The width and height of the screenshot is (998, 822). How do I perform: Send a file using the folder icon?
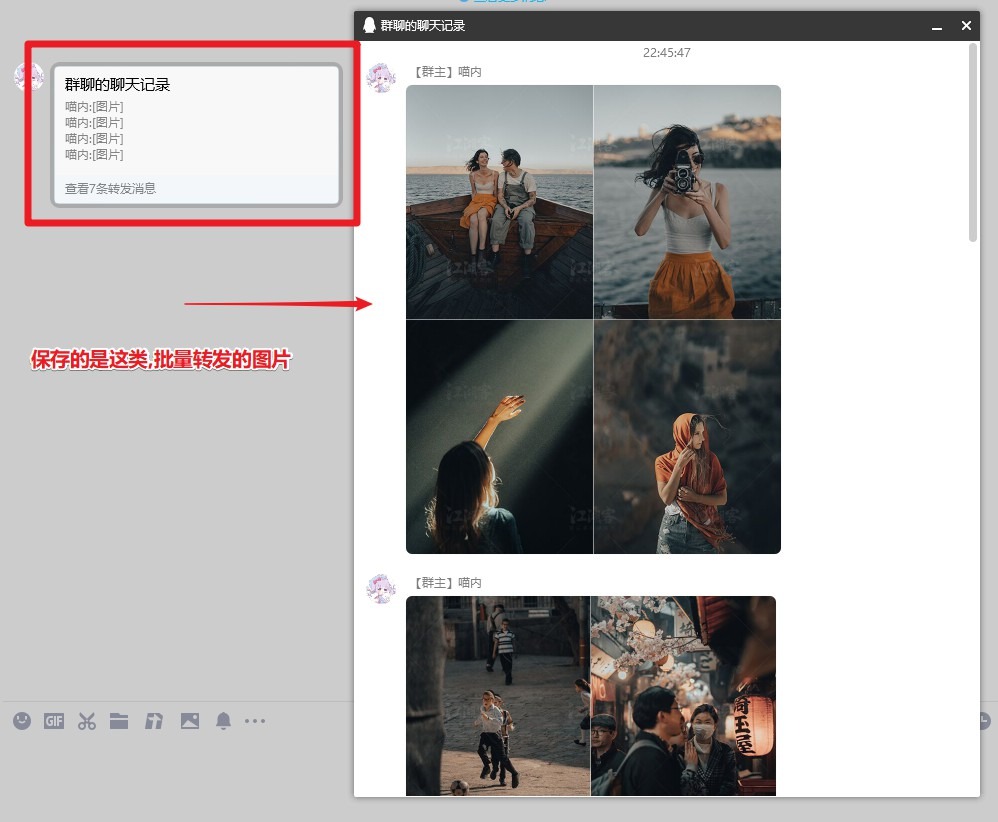click(119, 721)
